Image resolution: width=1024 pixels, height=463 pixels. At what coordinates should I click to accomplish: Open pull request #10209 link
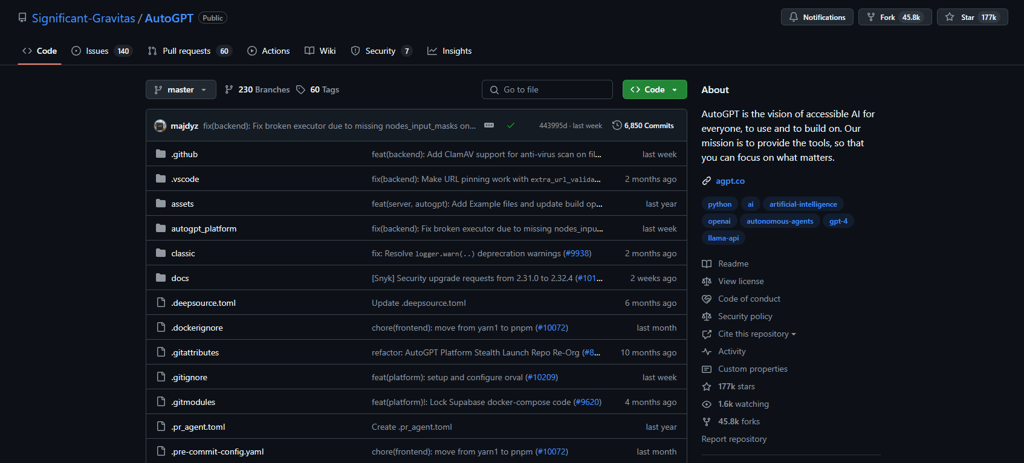543,377
